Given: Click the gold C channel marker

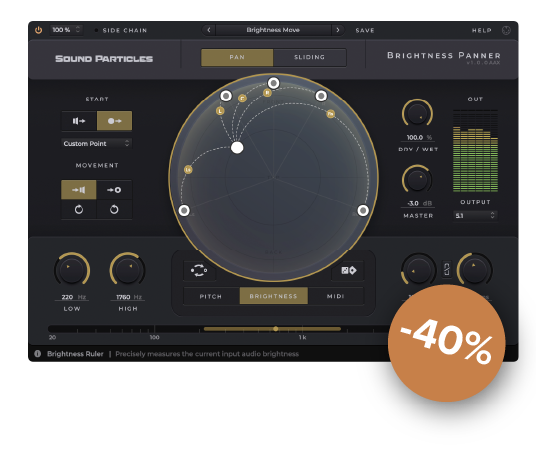Looking at the screenshot, I should 242,98.
